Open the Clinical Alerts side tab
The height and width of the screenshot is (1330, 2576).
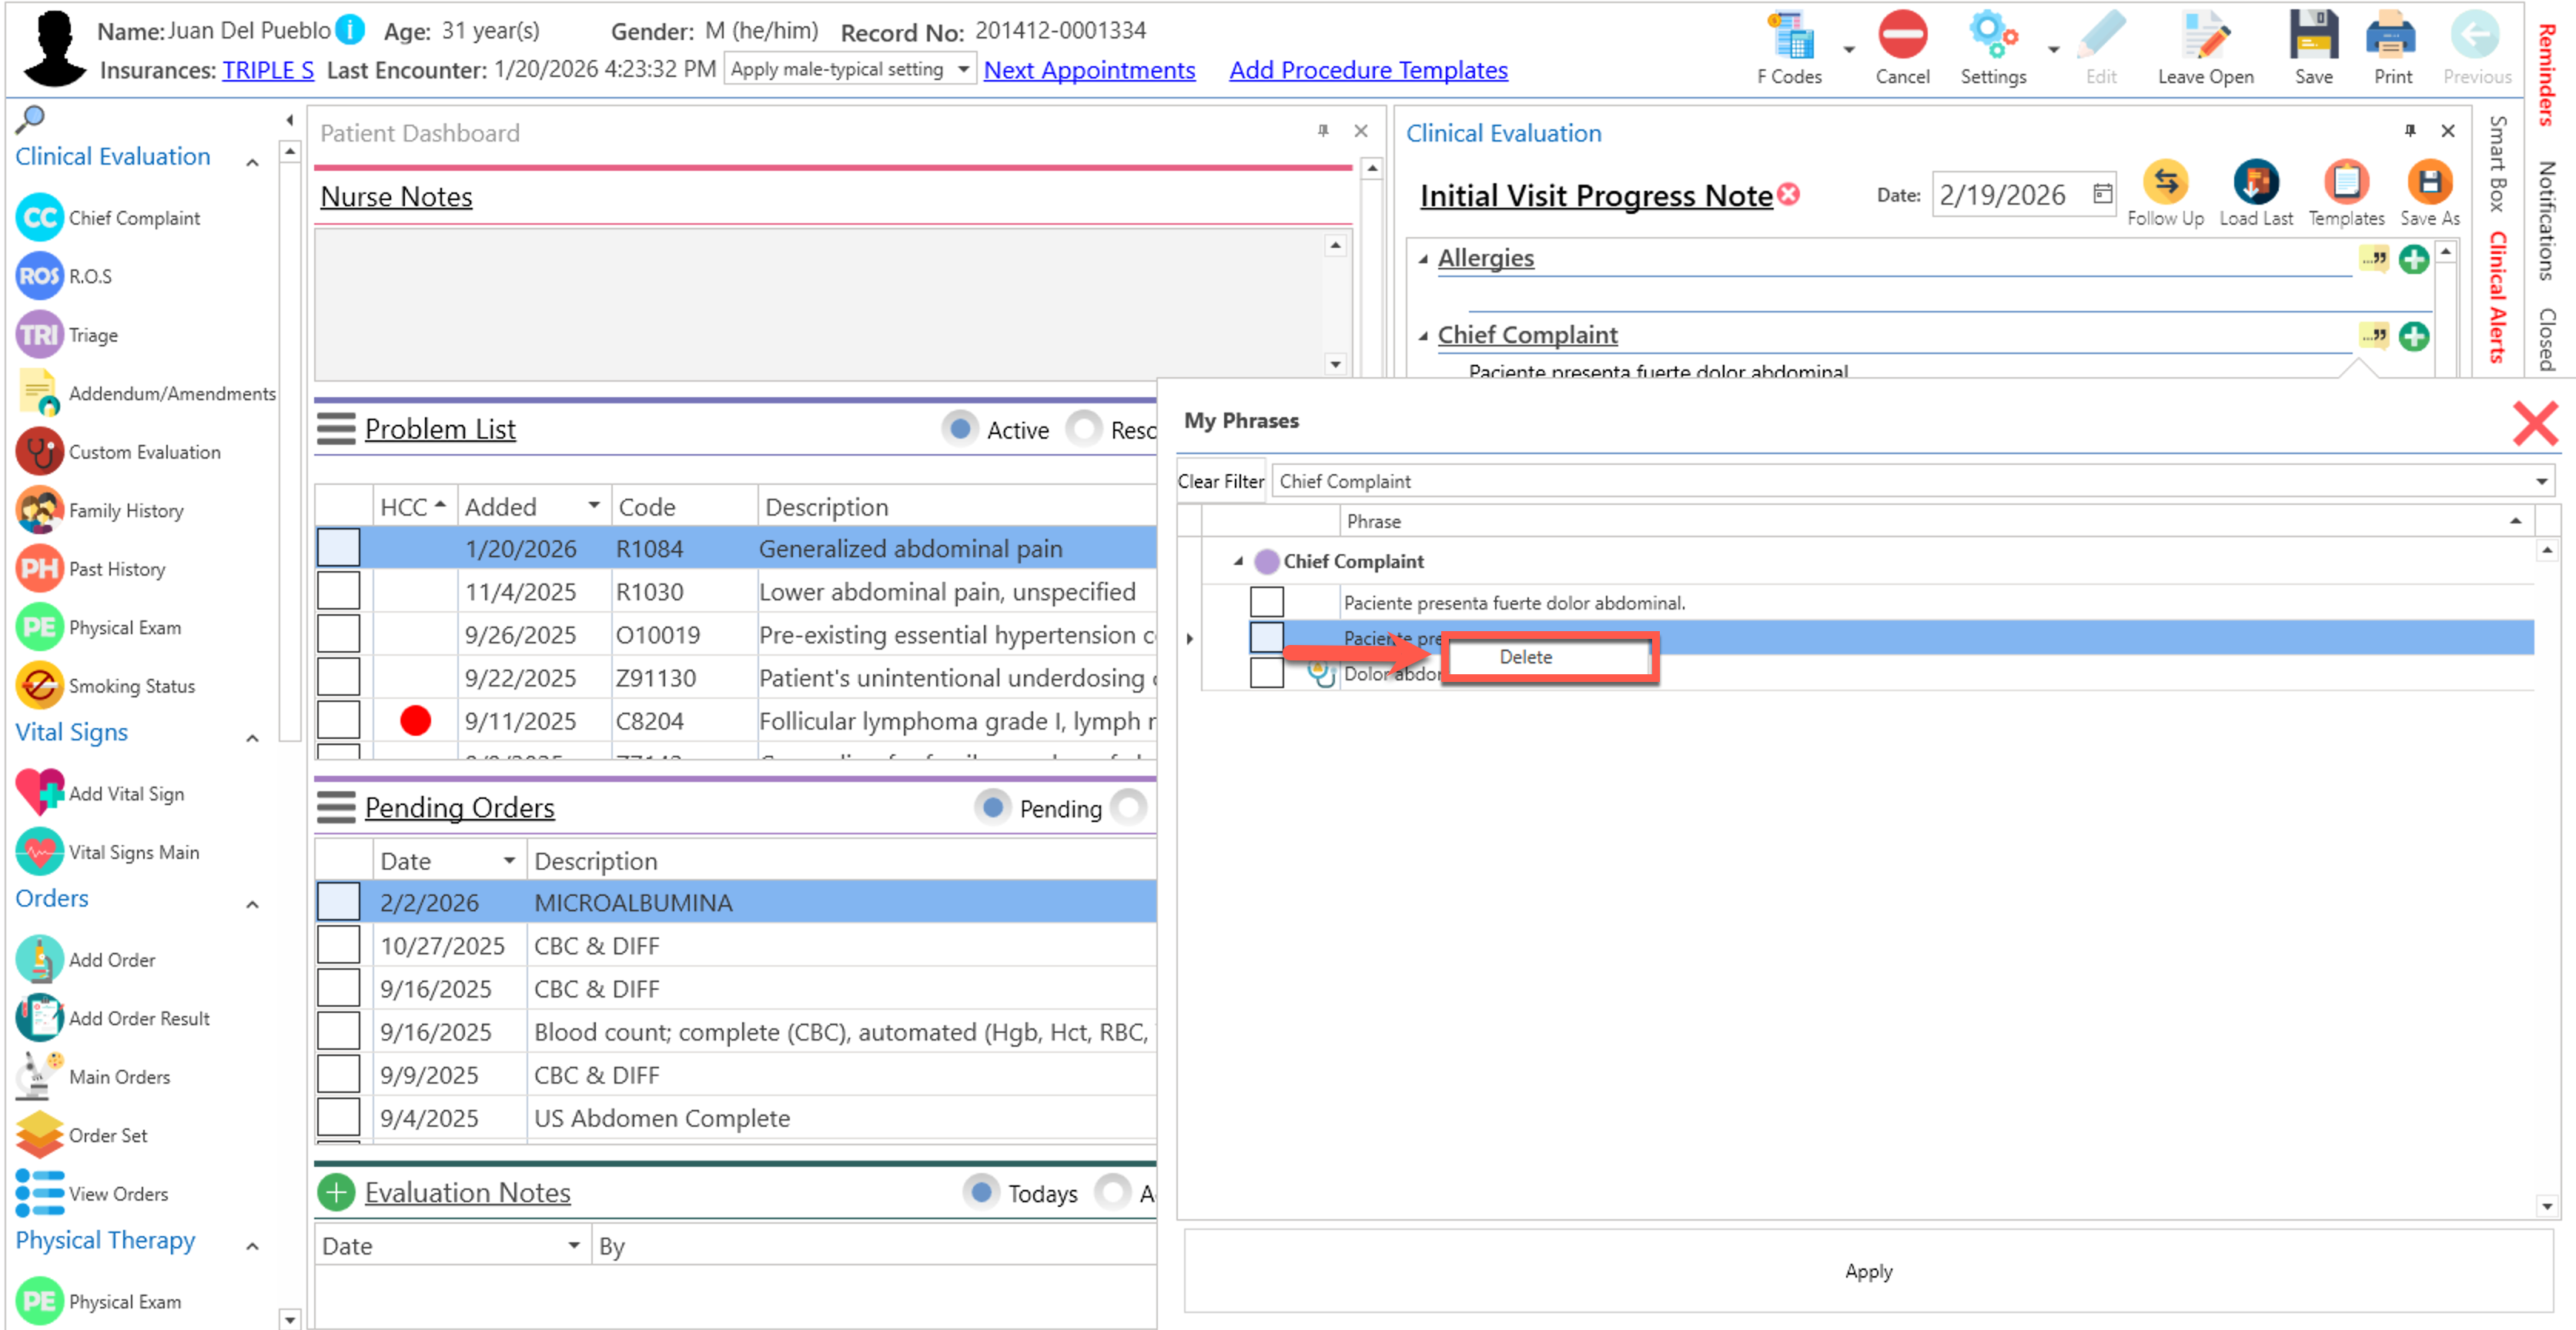pos(2498,296)
